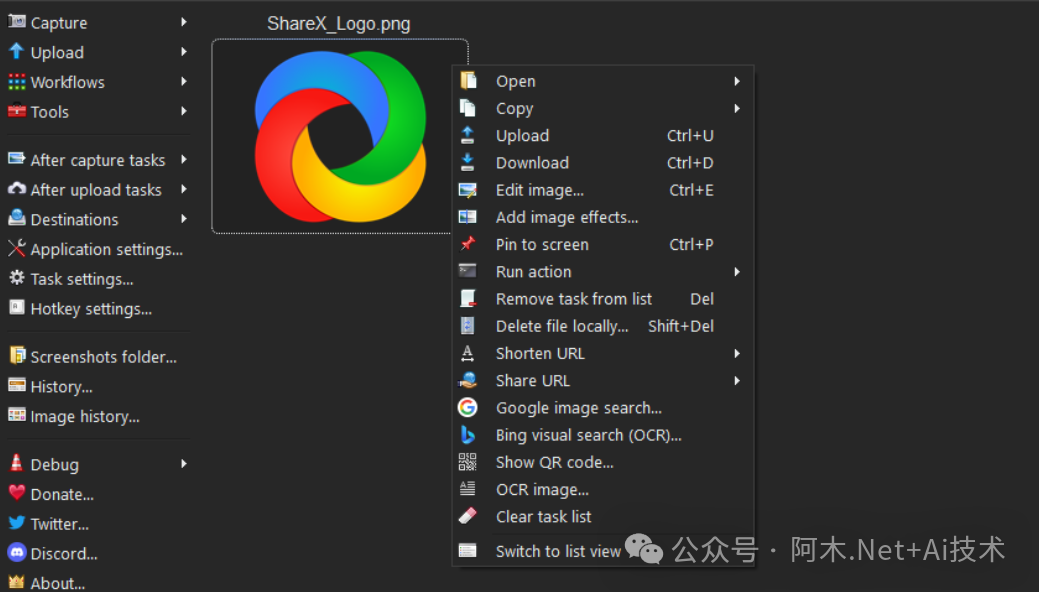
Task: Click the Hotkey settings icon
Action: pos(17,308)
